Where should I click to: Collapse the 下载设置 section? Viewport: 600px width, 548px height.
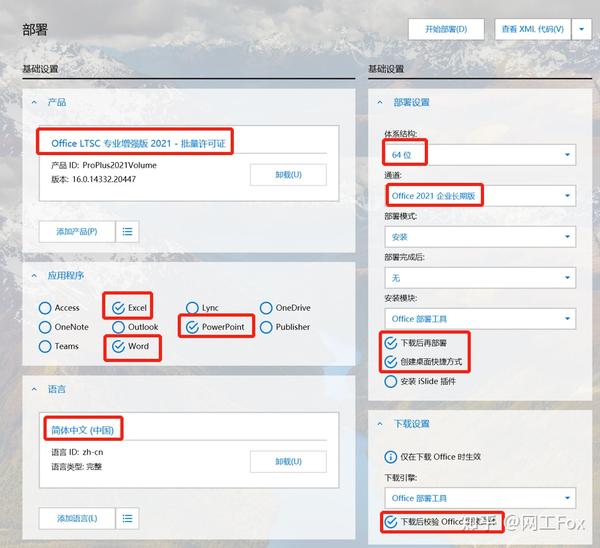click(380, 424)
